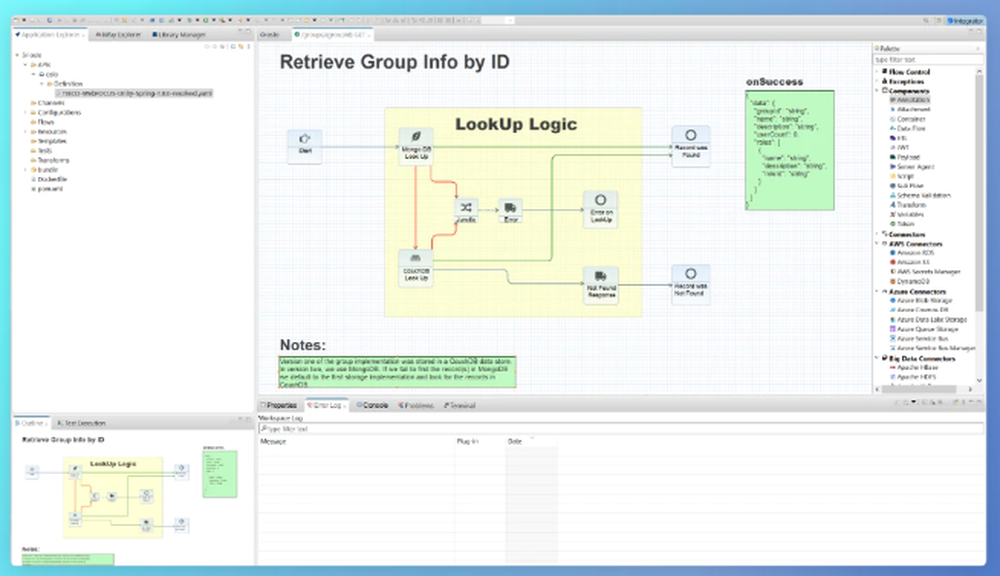Pick Transform component from the palette
This screenshot has height=576, width=1000.
coord(908,205)
